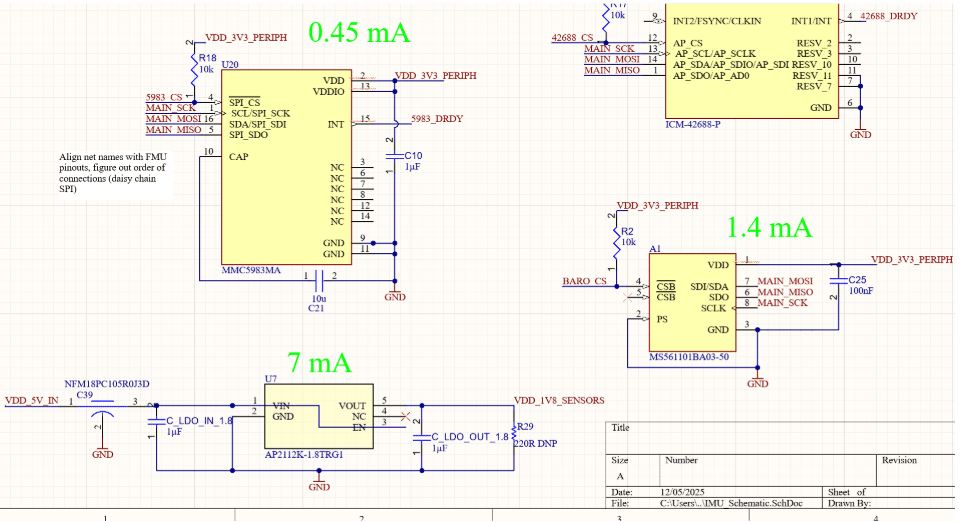Screen dimensions: 962x522
Task: Select the R29 220R DNP resistor
Action: click(514, 434)
